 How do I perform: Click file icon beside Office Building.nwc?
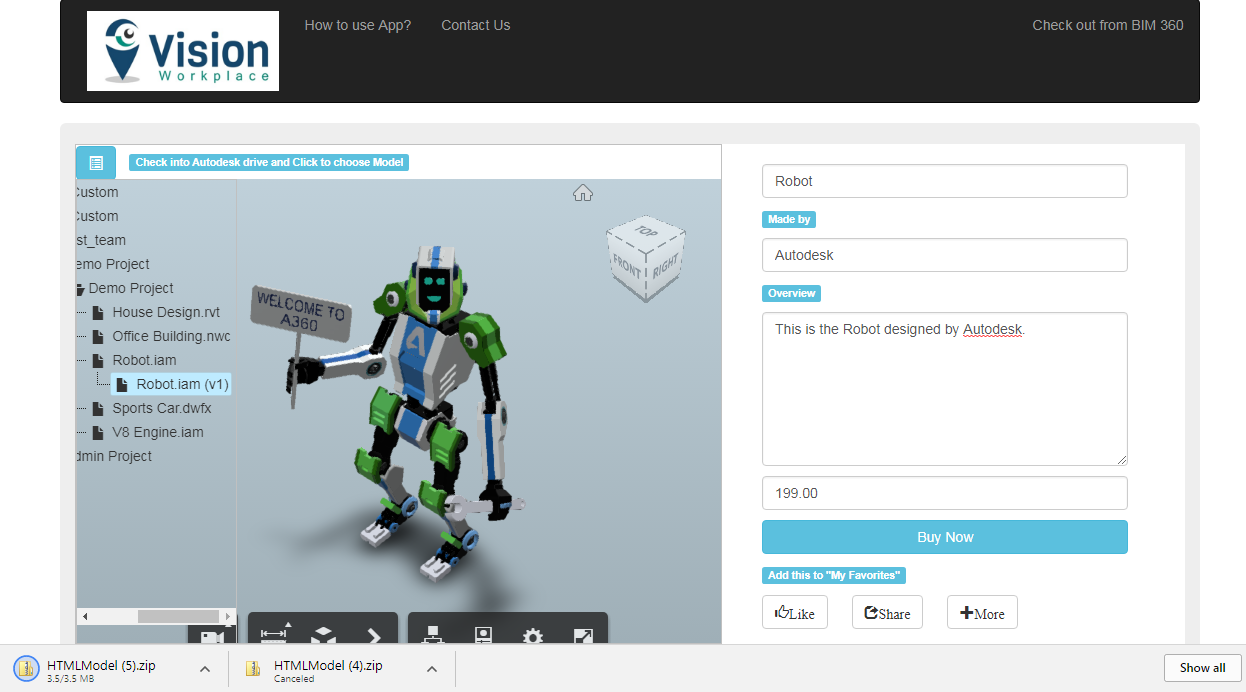click(x=98, y=337)
